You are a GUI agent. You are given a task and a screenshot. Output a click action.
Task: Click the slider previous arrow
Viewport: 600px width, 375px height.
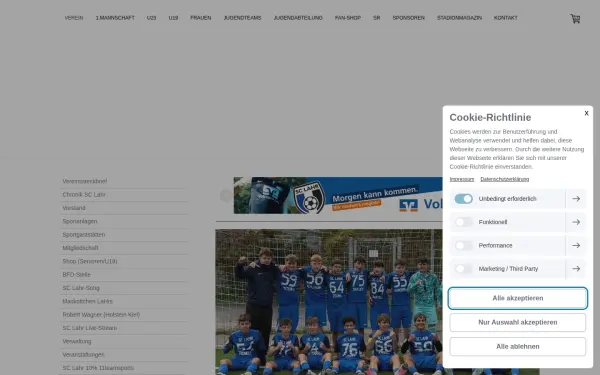226,196
